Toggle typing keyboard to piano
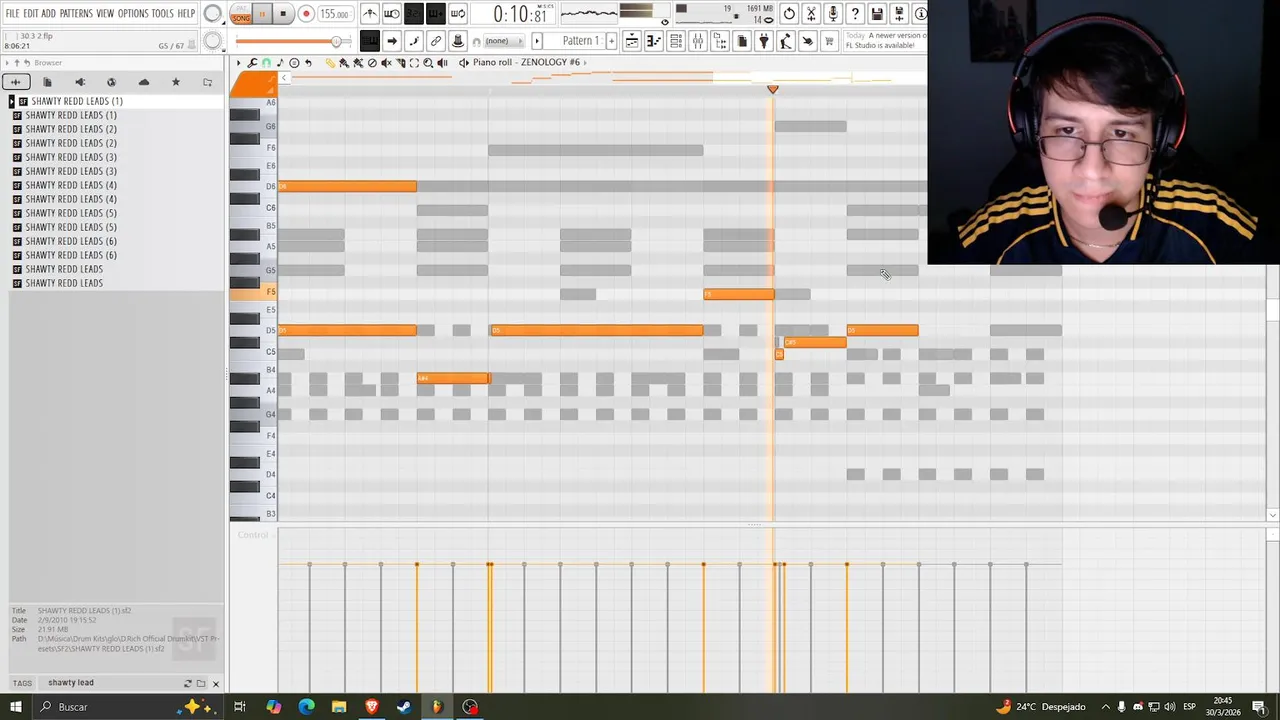The height and width of the screenshot is (720, 1280). pos(370,41)
